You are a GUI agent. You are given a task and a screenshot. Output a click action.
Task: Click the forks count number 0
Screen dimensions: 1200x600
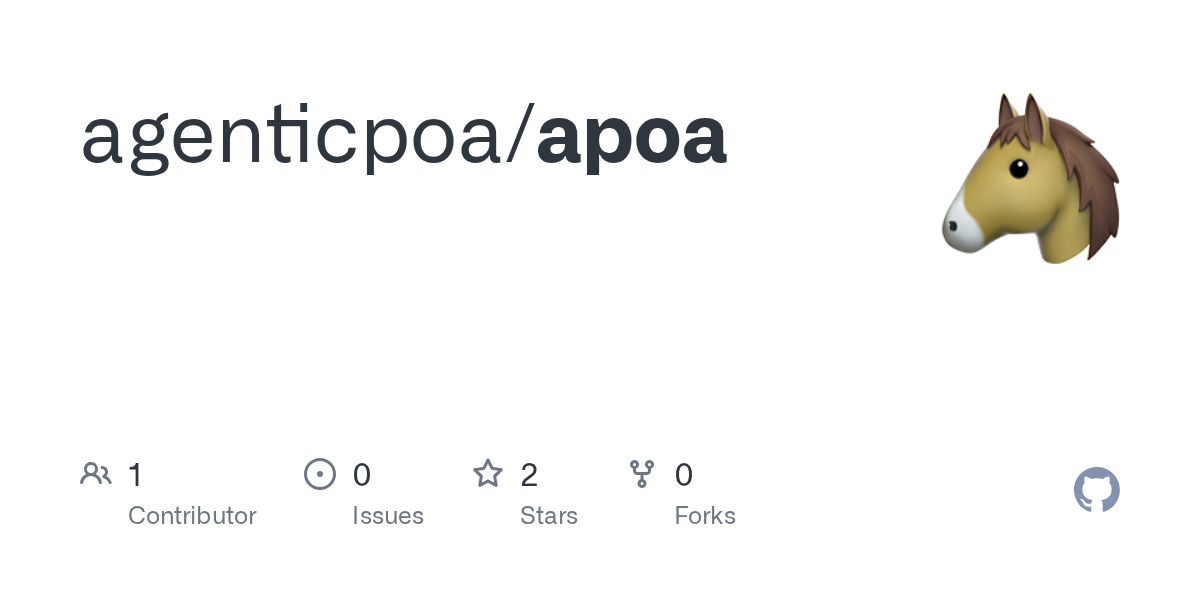684,475
